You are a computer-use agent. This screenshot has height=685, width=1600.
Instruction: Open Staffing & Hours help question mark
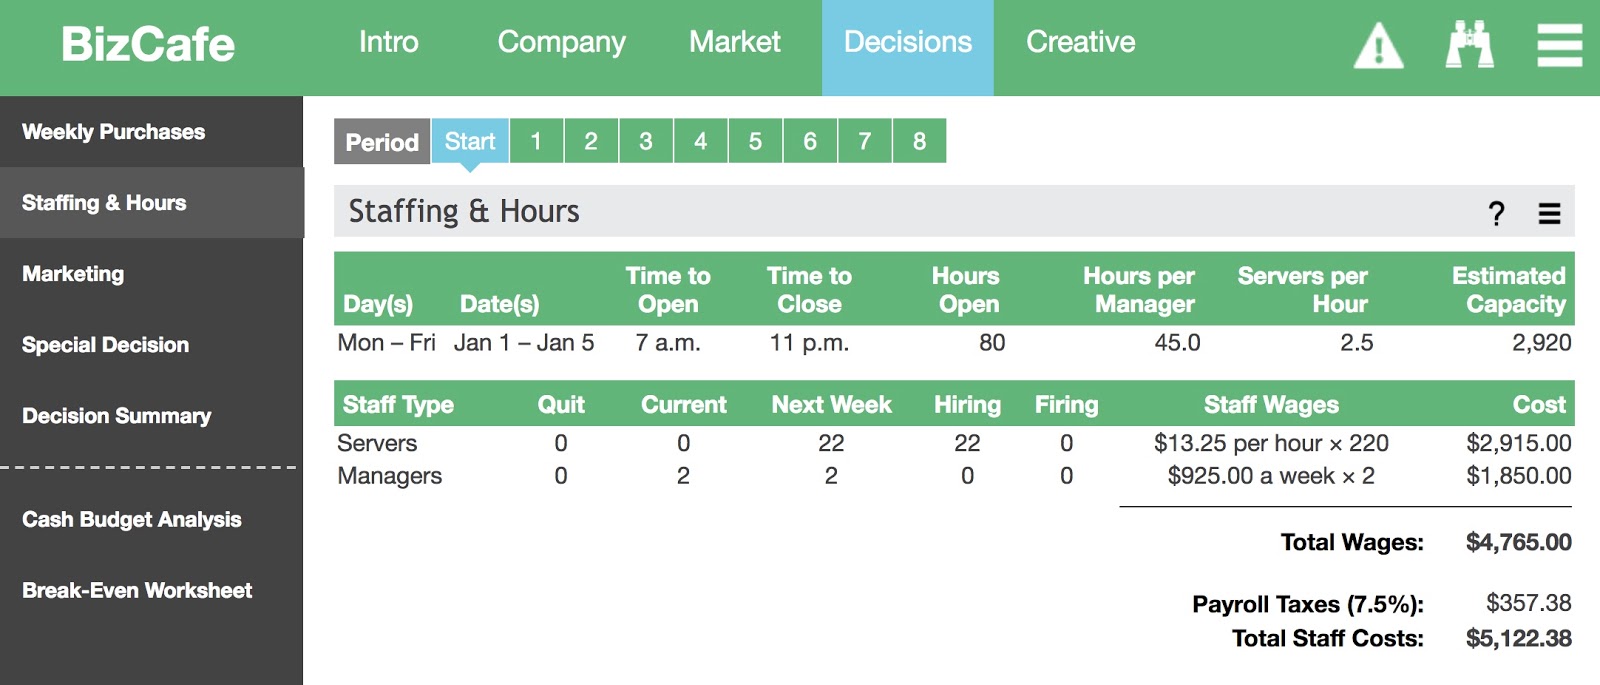click(1496, 212)
